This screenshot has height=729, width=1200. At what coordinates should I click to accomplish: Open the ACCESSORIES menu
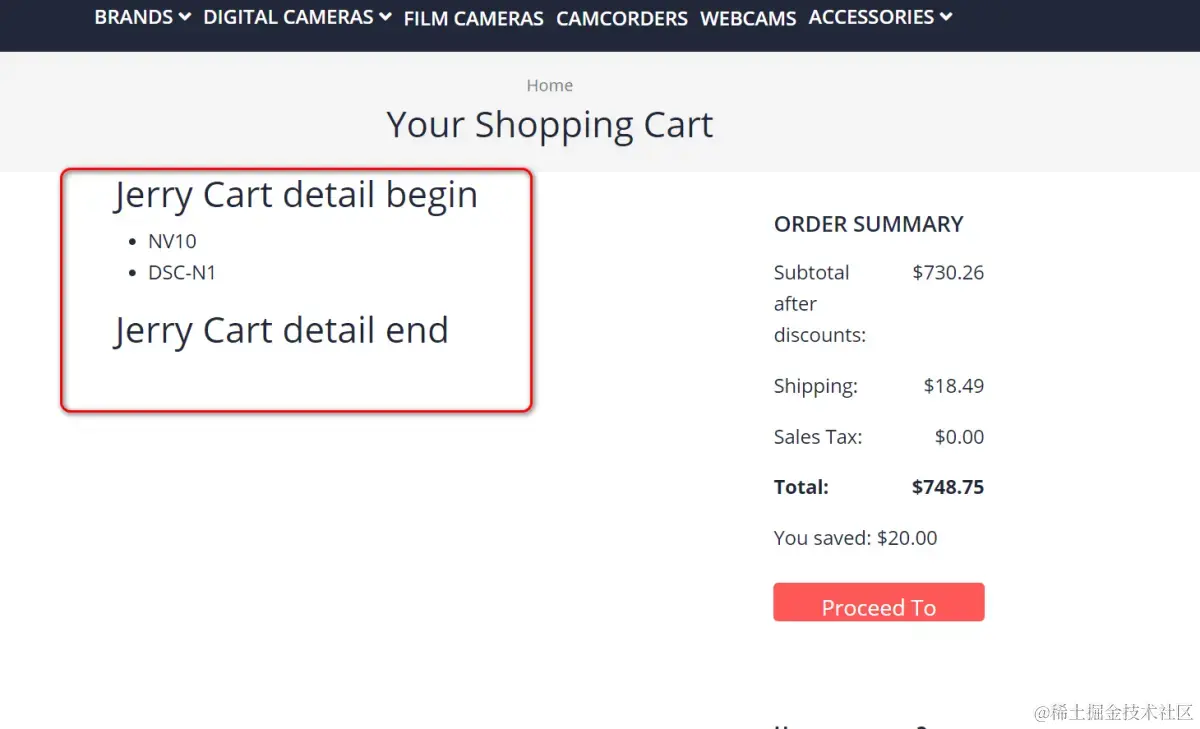880,17
